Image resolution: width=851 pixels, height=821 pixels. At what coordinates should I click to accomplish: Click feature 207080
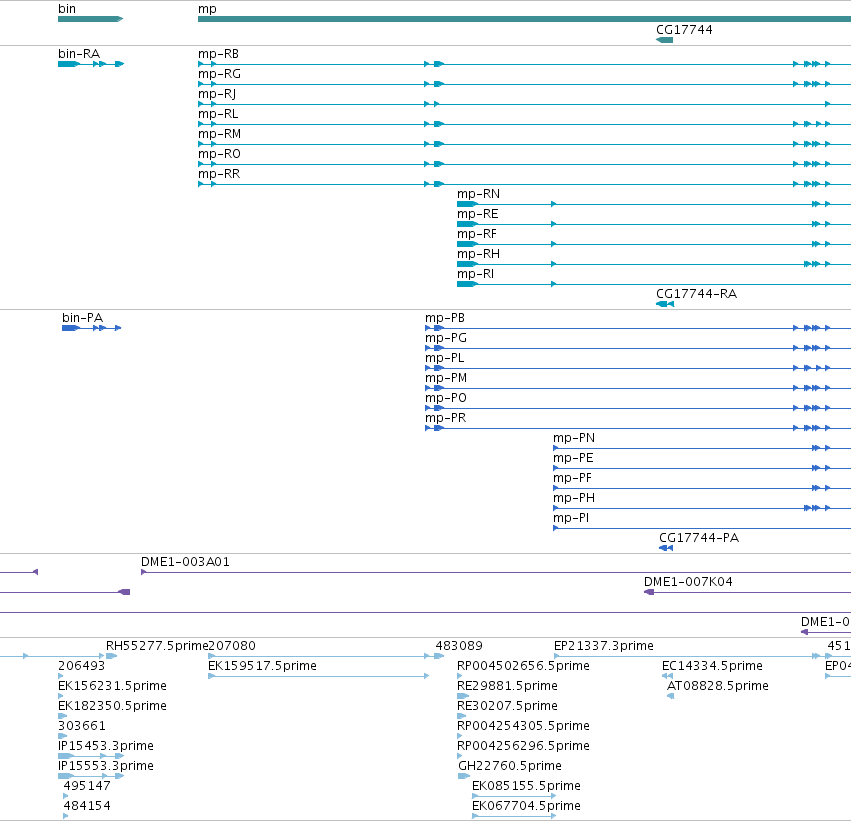[232, 646]
